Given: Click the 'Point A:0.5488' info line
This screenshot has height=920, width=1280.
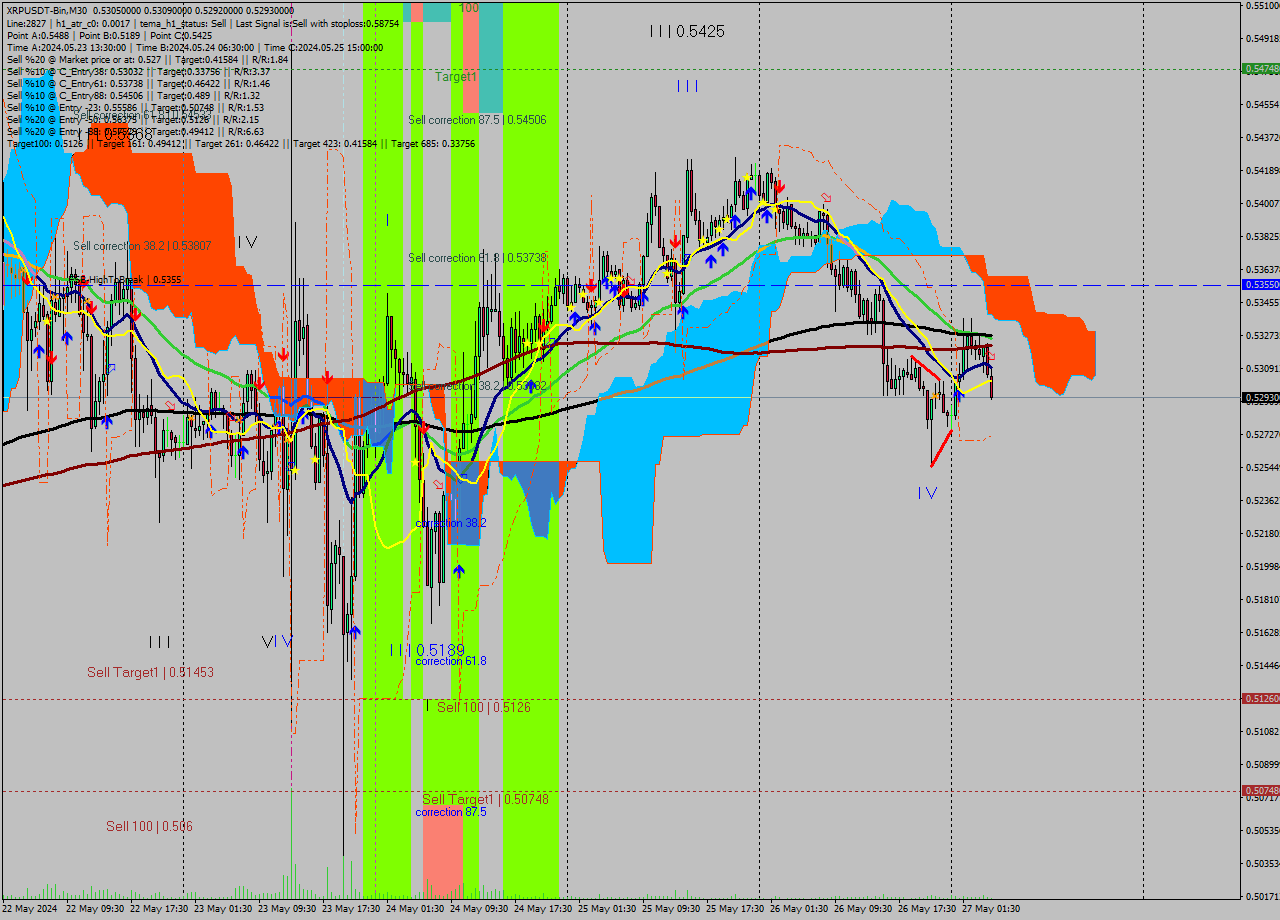Looking at the screenshot, I should (109, 35).
